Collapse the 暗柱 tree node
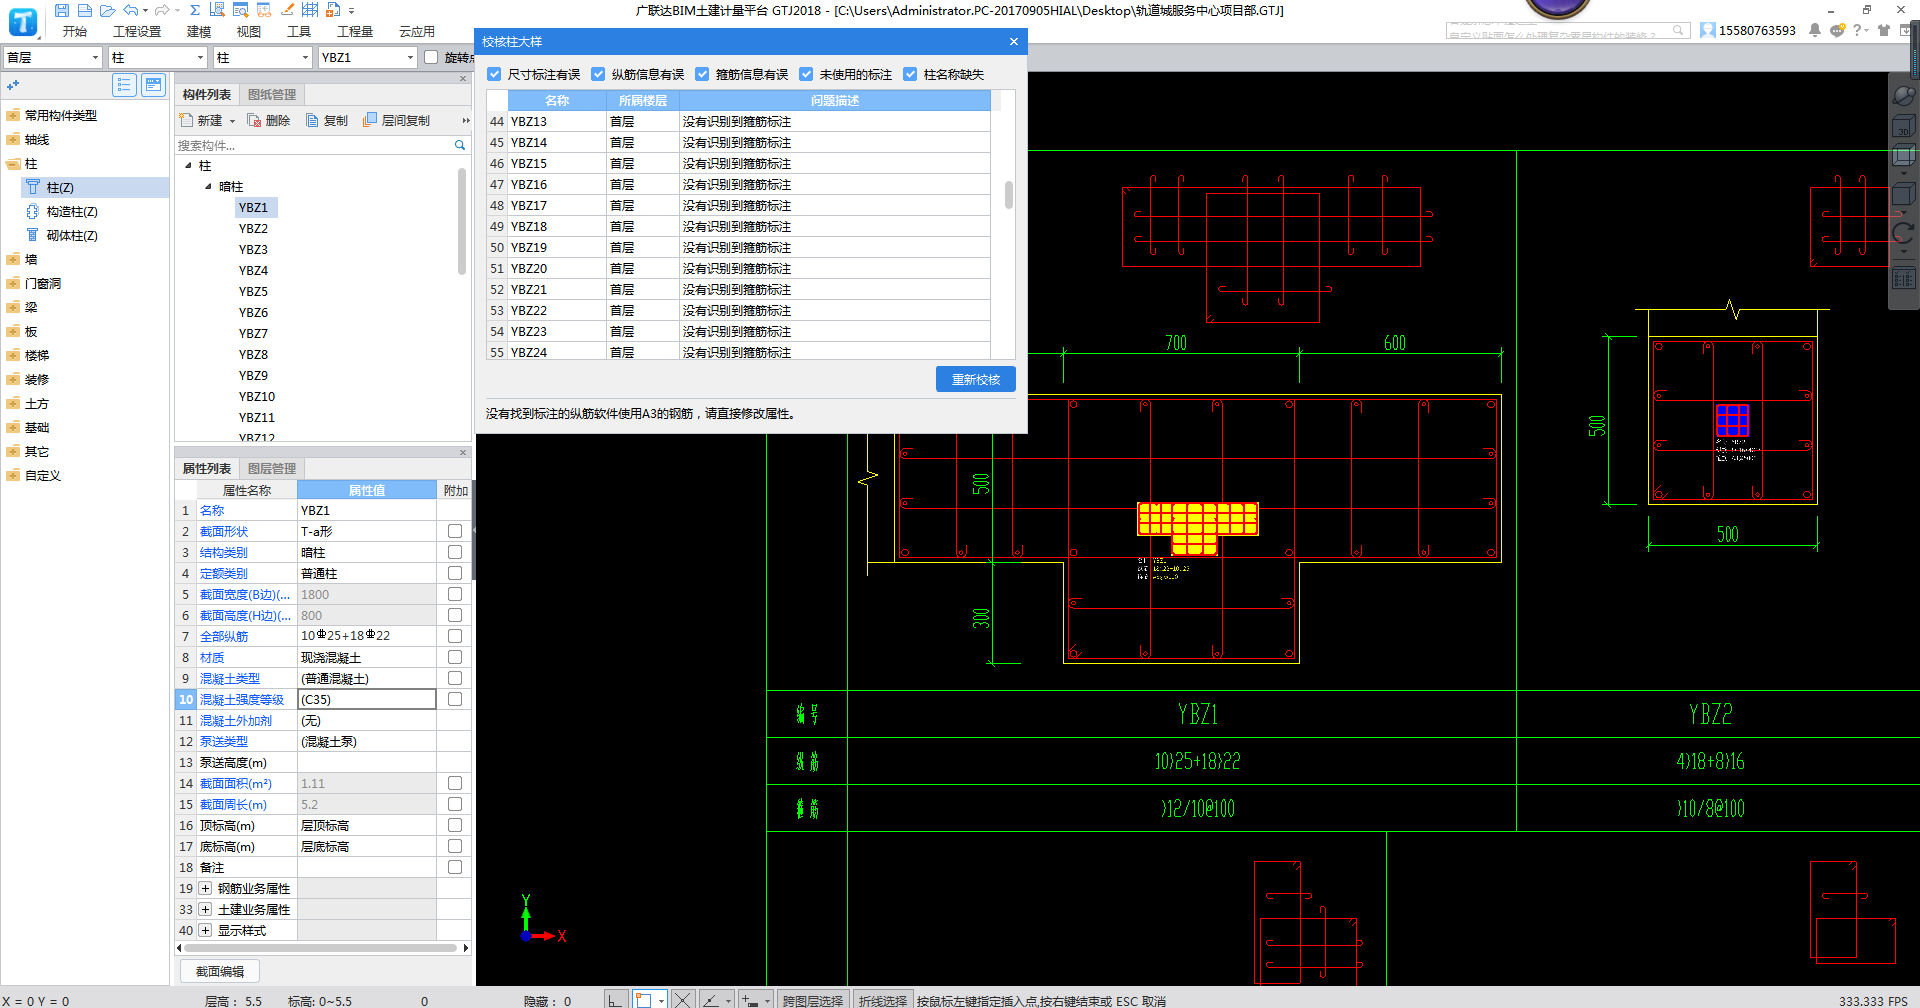 (x=208, y=186)
